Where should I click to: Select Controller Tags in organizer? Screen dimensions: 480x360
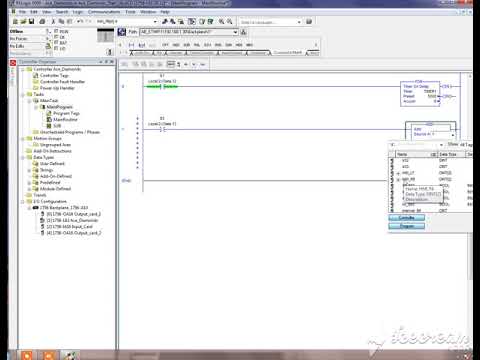click(x=54, y=76)
